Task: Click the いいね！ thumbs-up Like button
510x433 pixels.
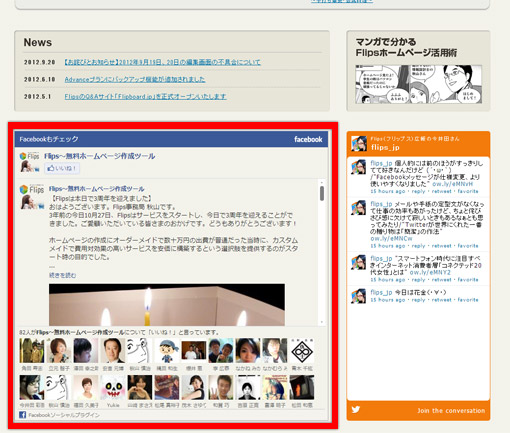Action: pyautogui.click(x=62, y=168)
